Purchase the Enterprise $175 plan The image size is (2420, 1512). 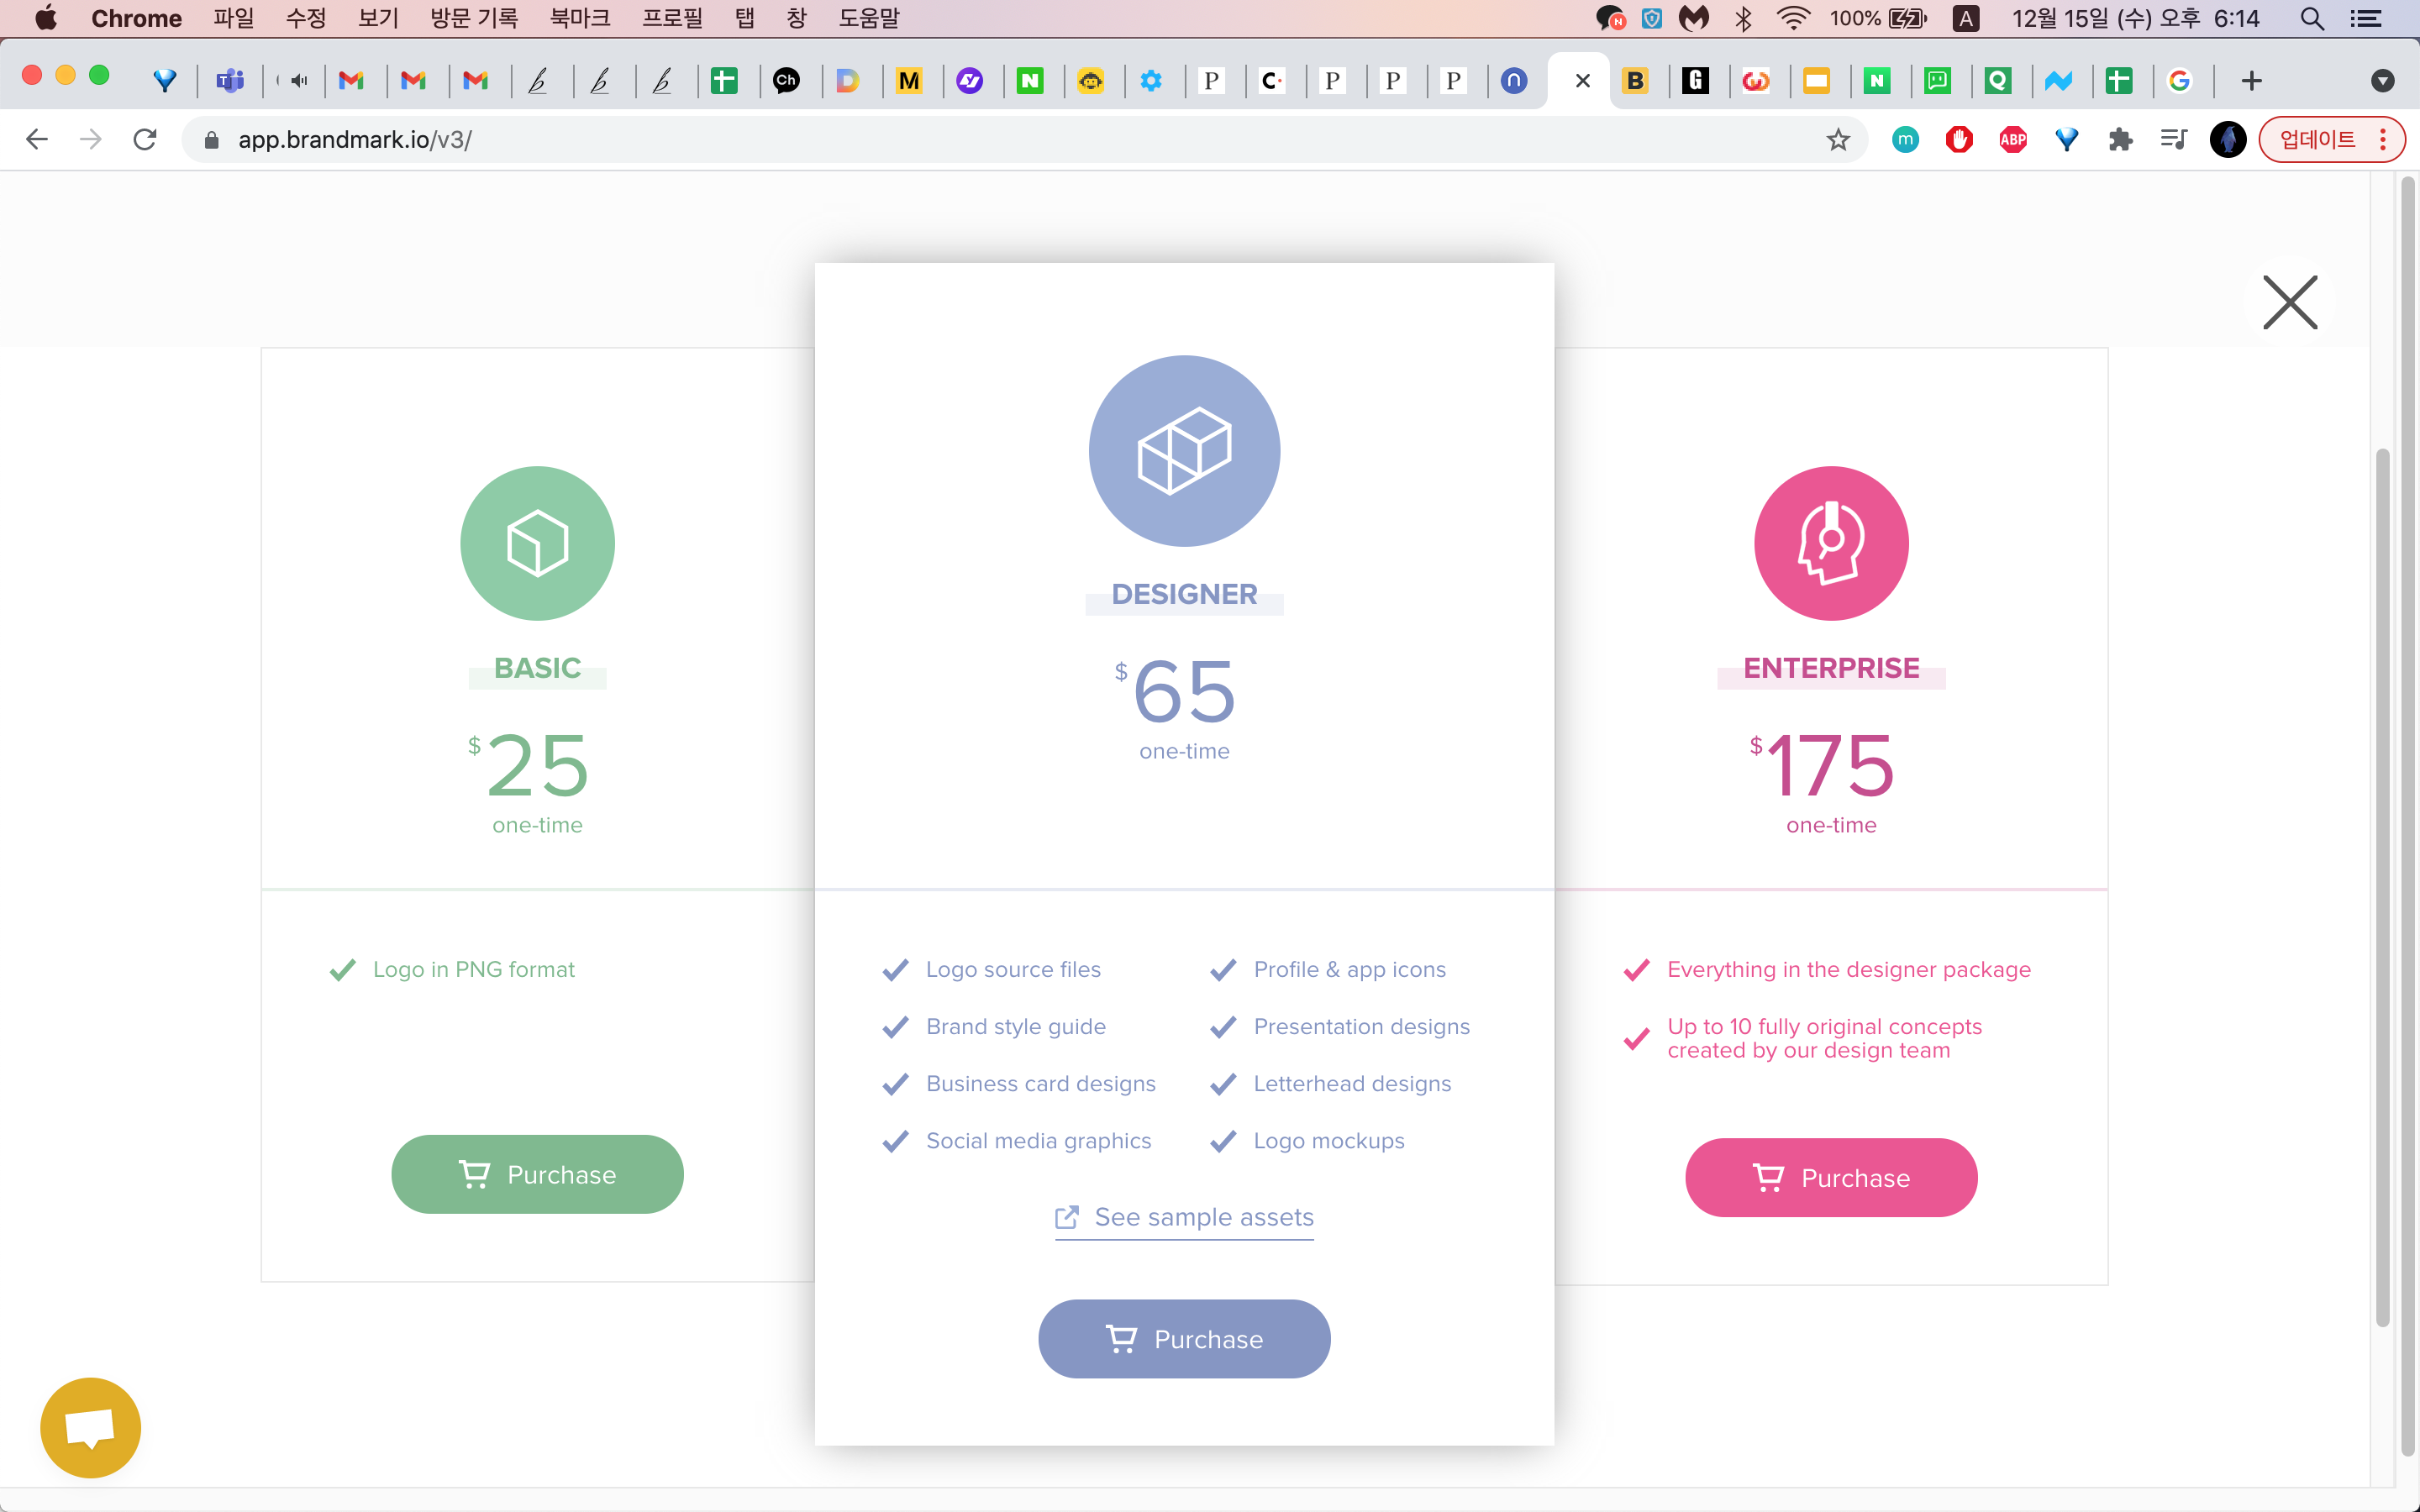pos(1831,1178)
